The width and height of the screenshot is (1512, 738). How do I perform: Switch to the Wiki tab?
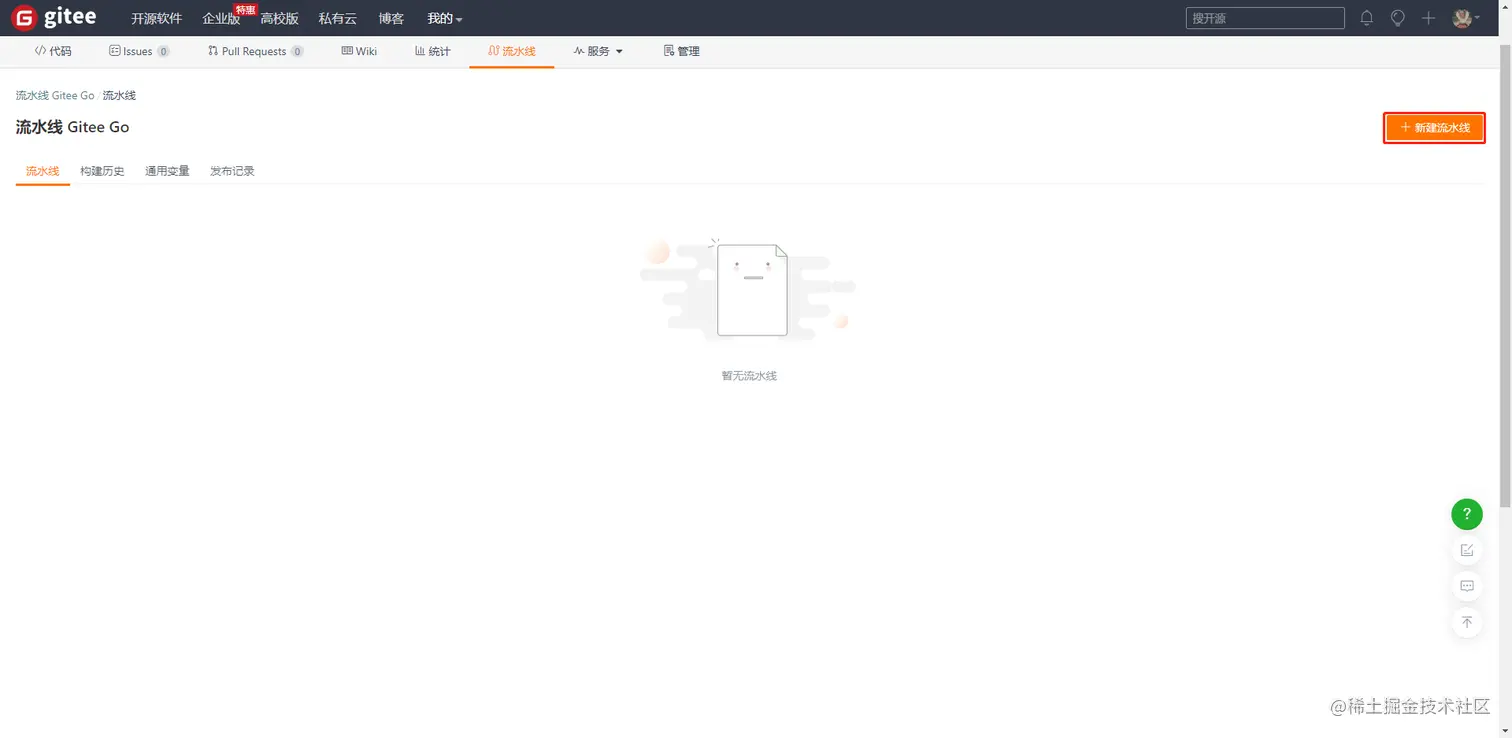point(359,51)
